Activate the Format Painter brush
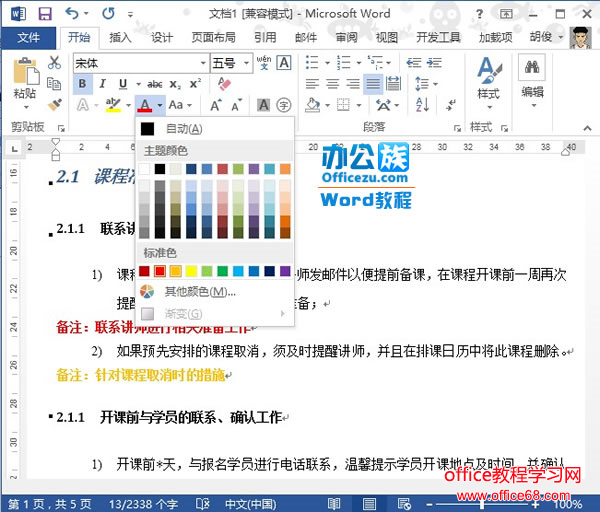This screenshot has width=600, height=512. pos(54,104)
